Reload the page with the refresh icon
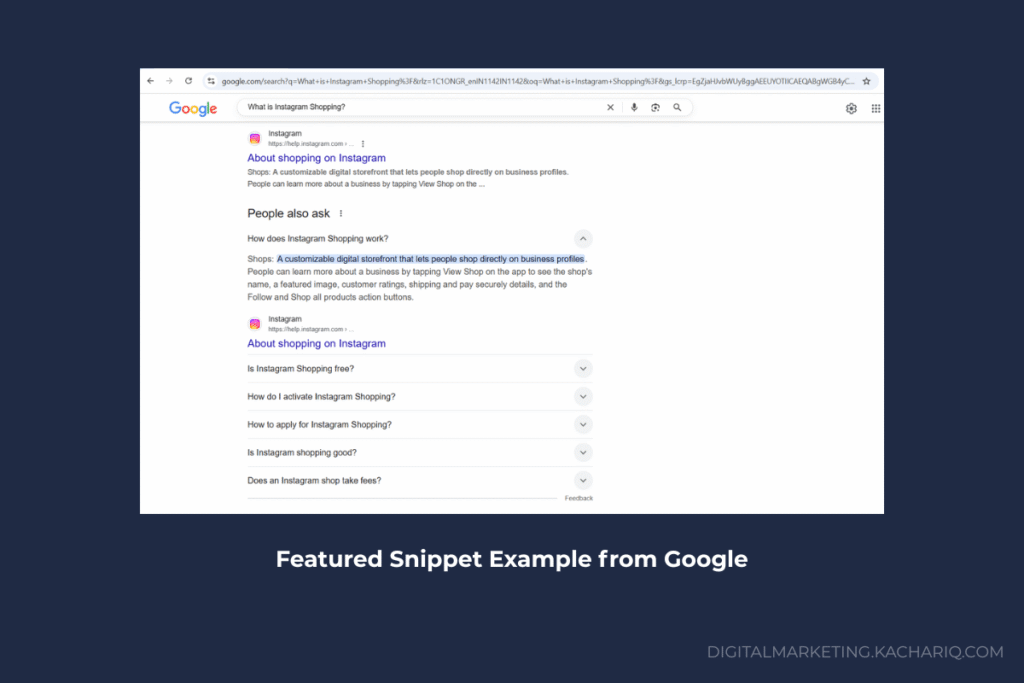The height and width of the screenshot is (683, 1024). (188, 81)
